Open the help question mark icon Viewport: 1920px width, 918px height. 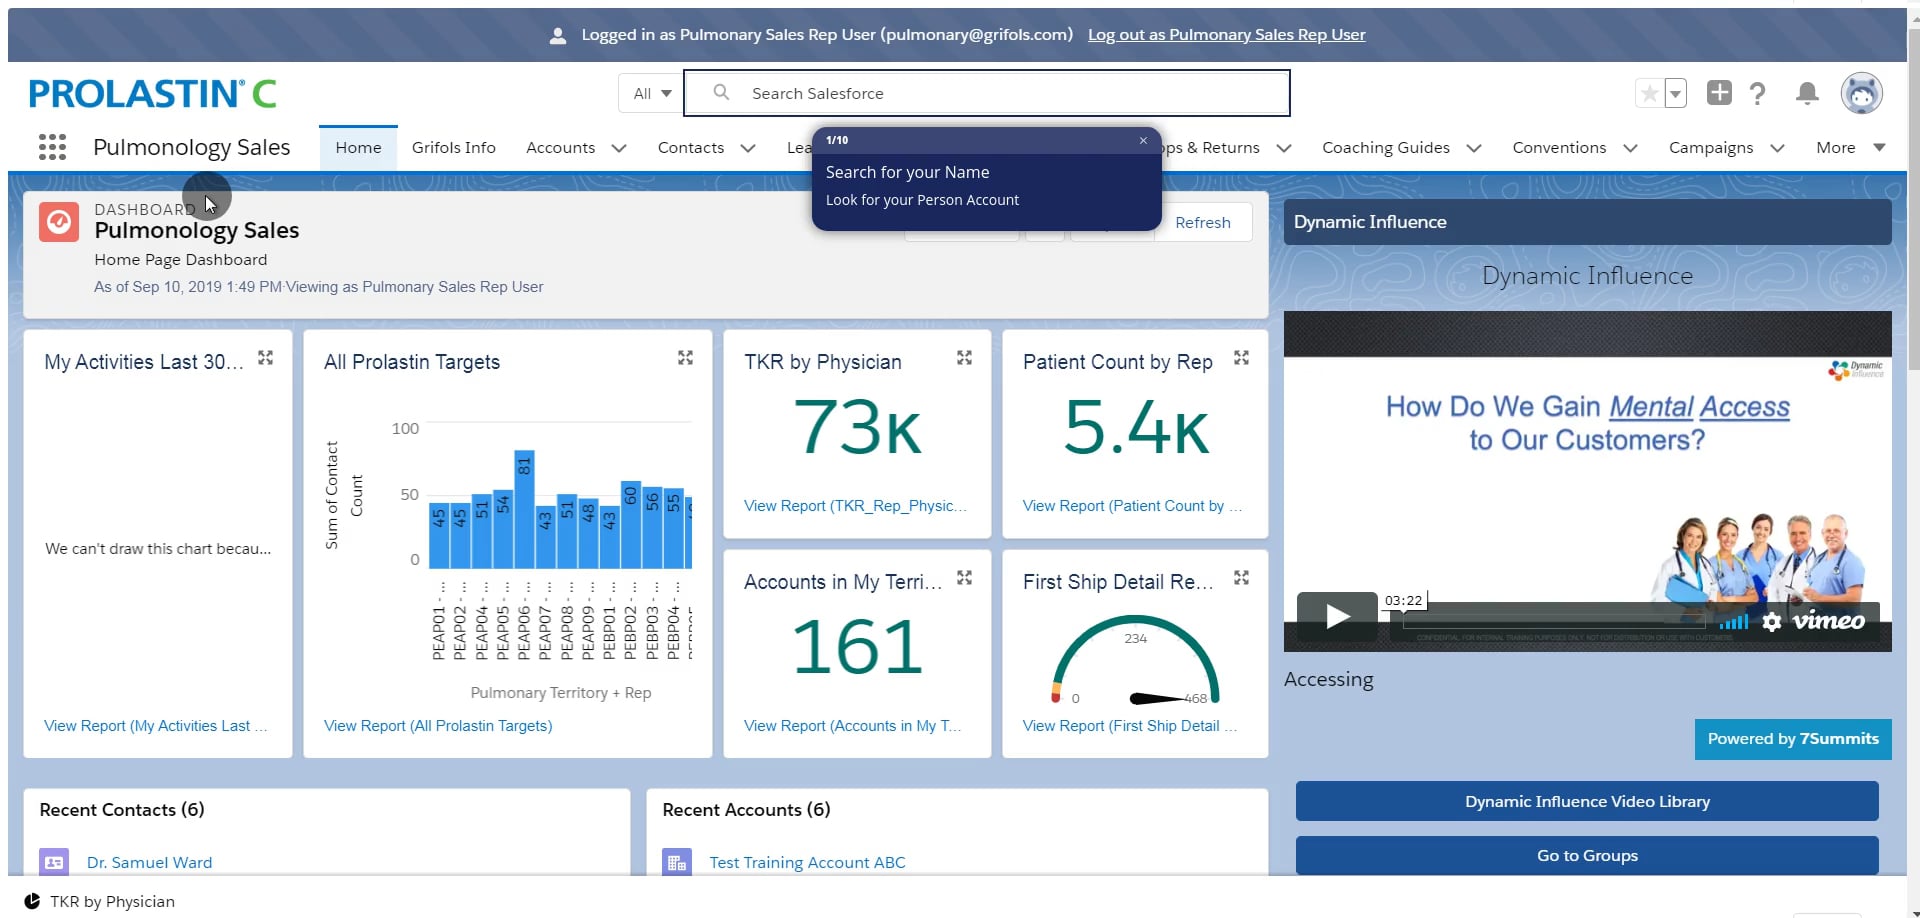[1757, 94]
